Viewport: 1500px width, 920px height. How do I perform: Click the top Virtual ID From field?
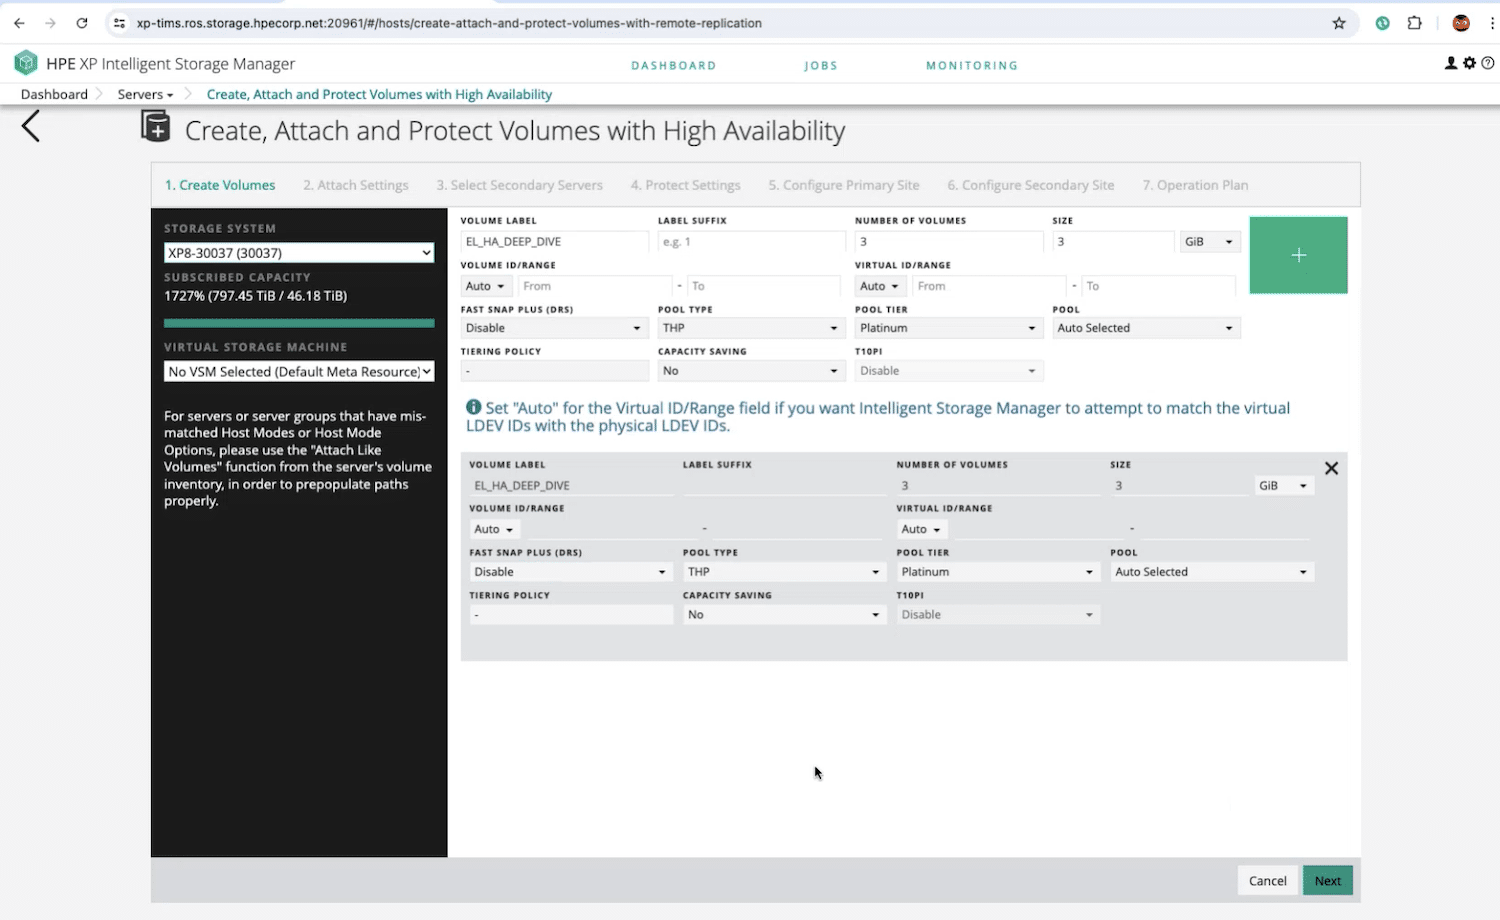click(990, 286)
